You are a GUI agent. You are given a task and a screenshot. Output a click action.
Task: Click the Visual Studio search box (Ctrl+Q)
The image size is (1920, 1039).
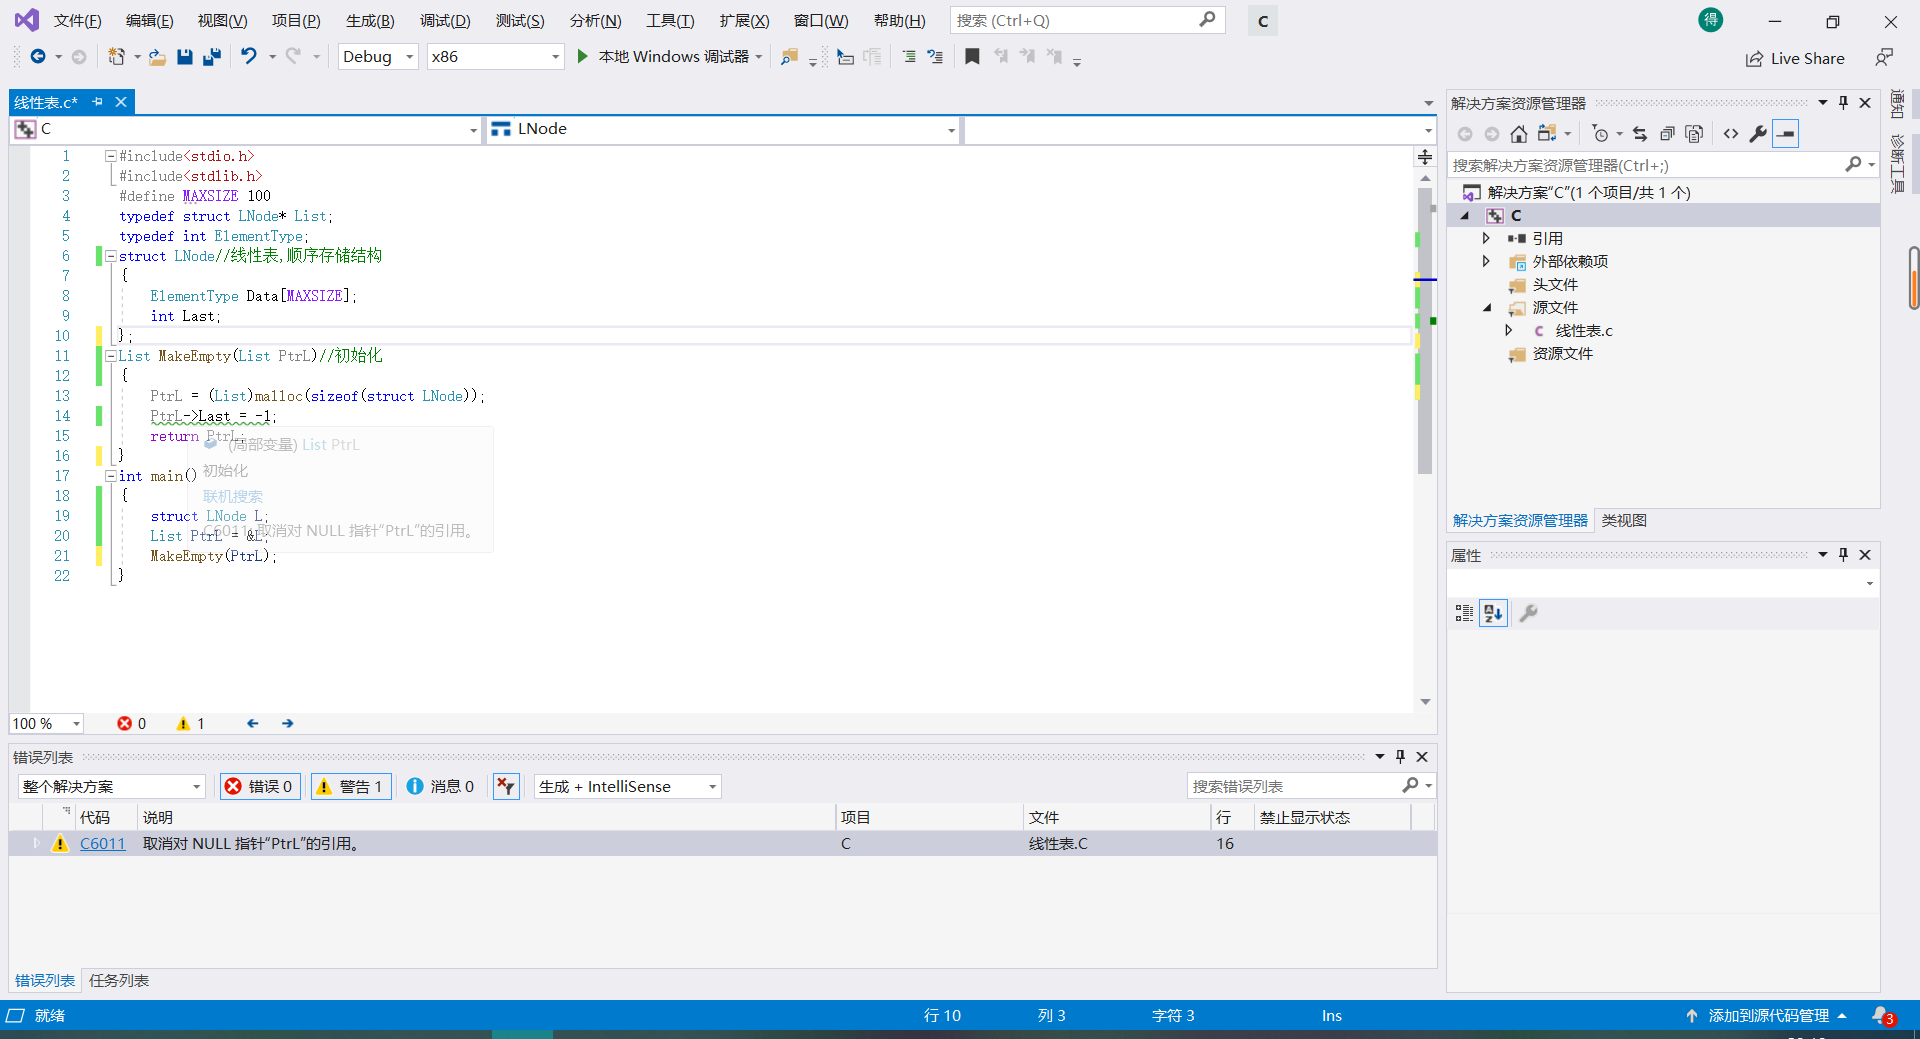pos(1088,21)
